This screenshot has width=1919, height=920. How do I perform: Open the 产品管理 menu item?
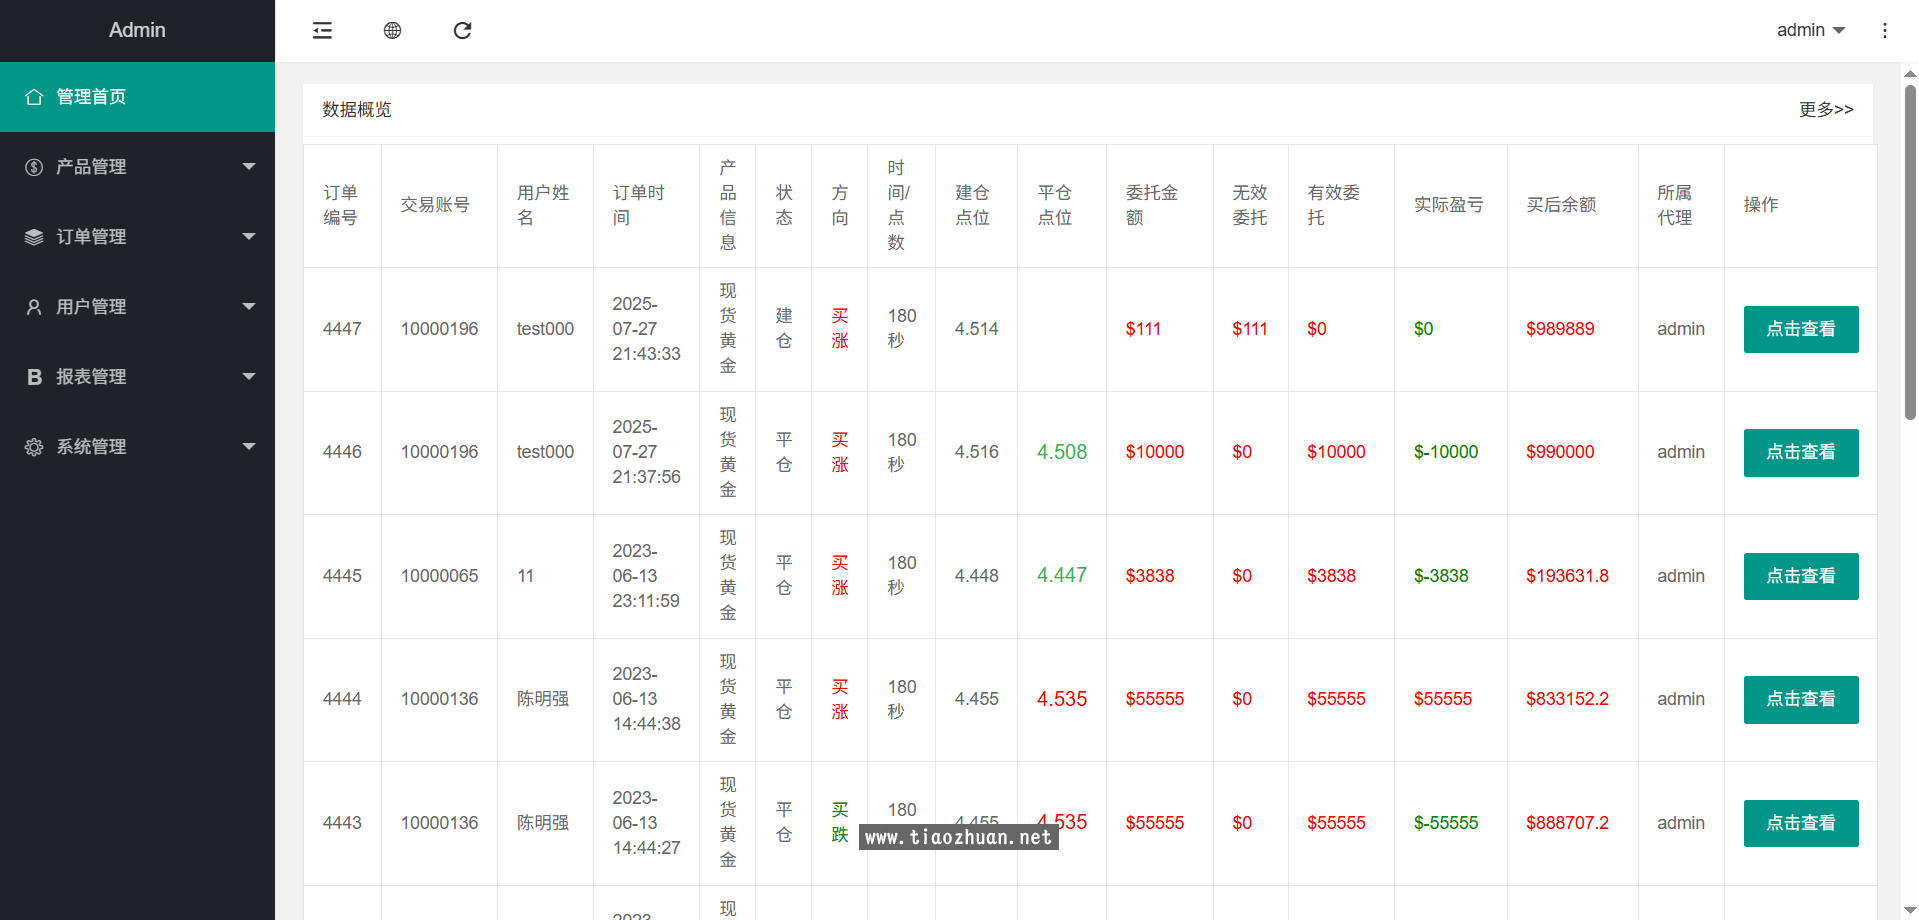click(x=137, y=167)
